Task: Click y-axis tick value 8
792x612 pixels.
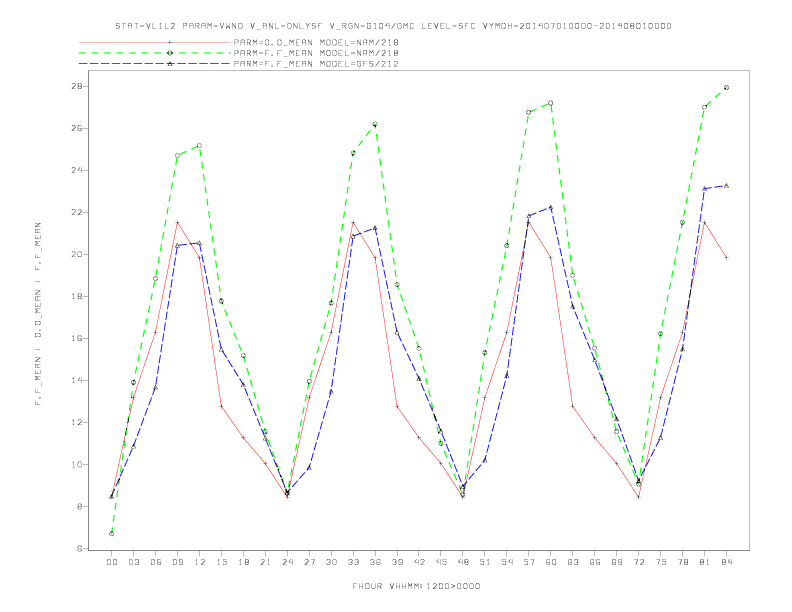Action: coord(80,506)
